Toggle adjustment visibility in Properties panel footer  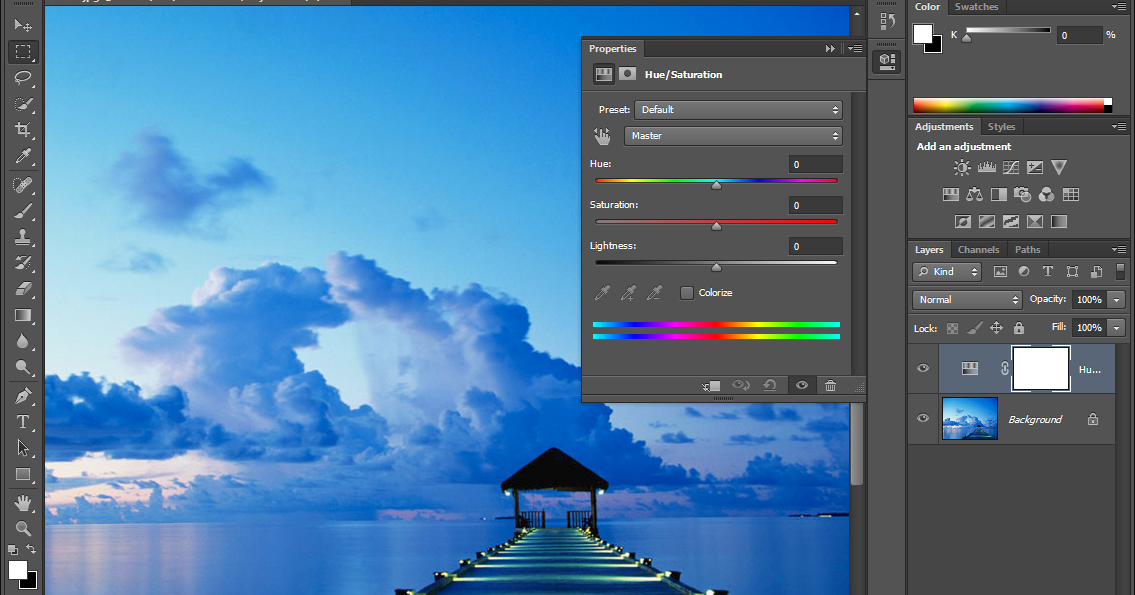pyautogui.click(x=802, y=385)
